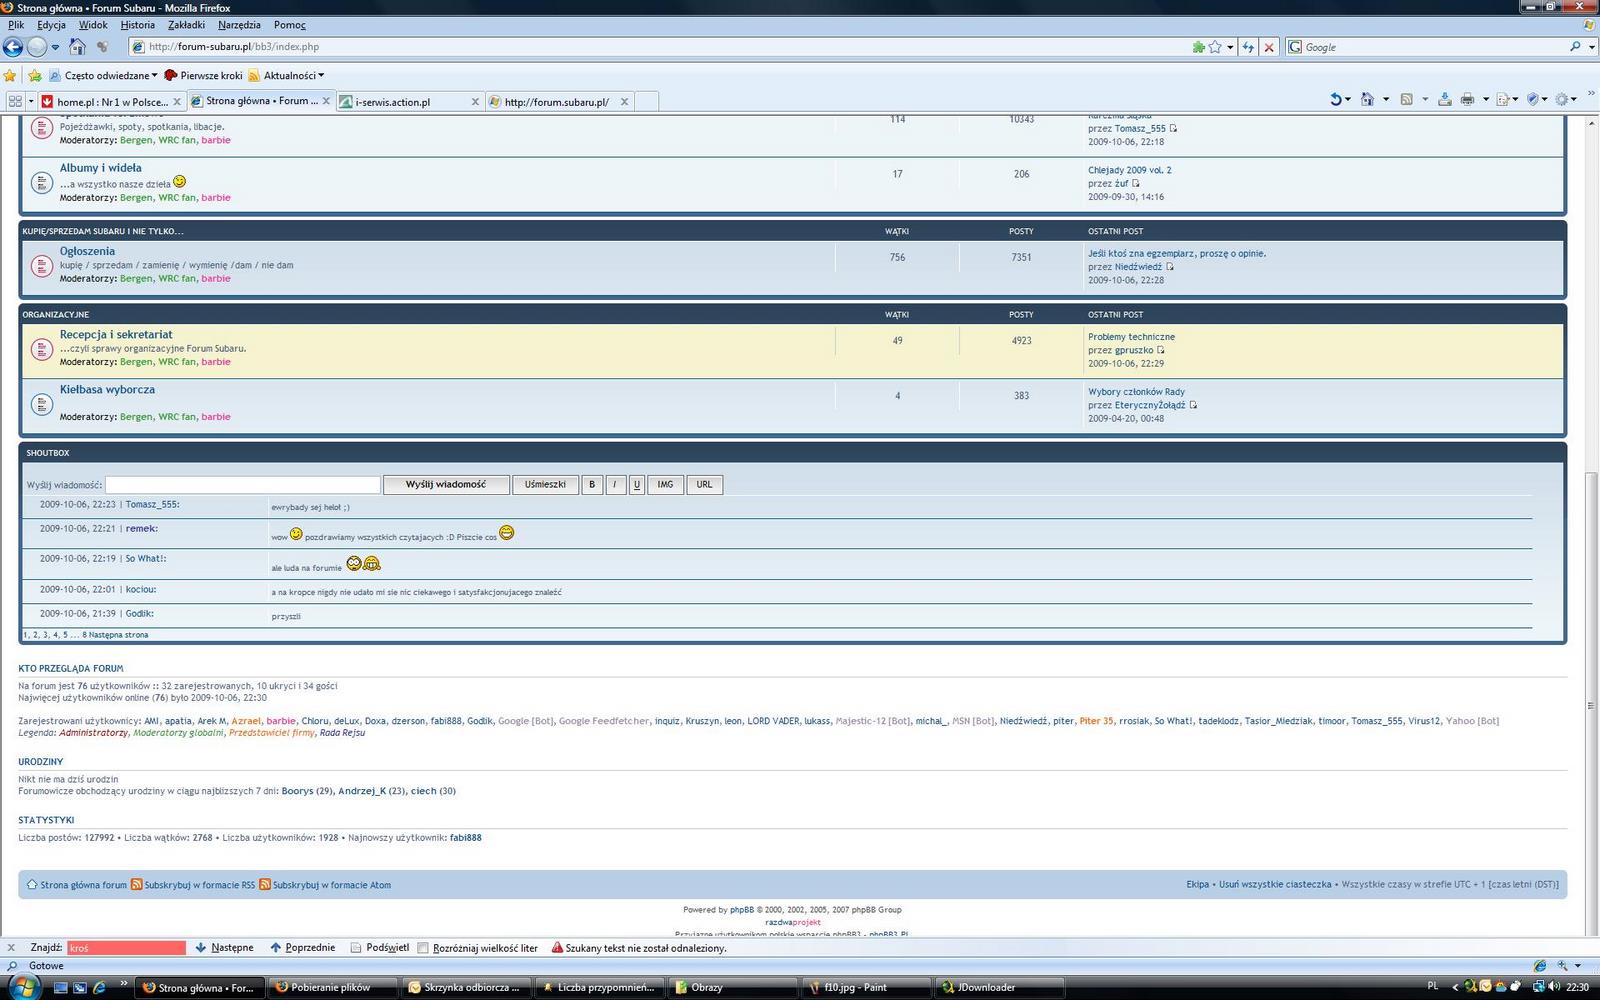The width and height of the screenshot is (1600, 1000).
Task: Toggle the 'Rozróżniaj wielkość liter' checkbox
Action: [423, 948]
